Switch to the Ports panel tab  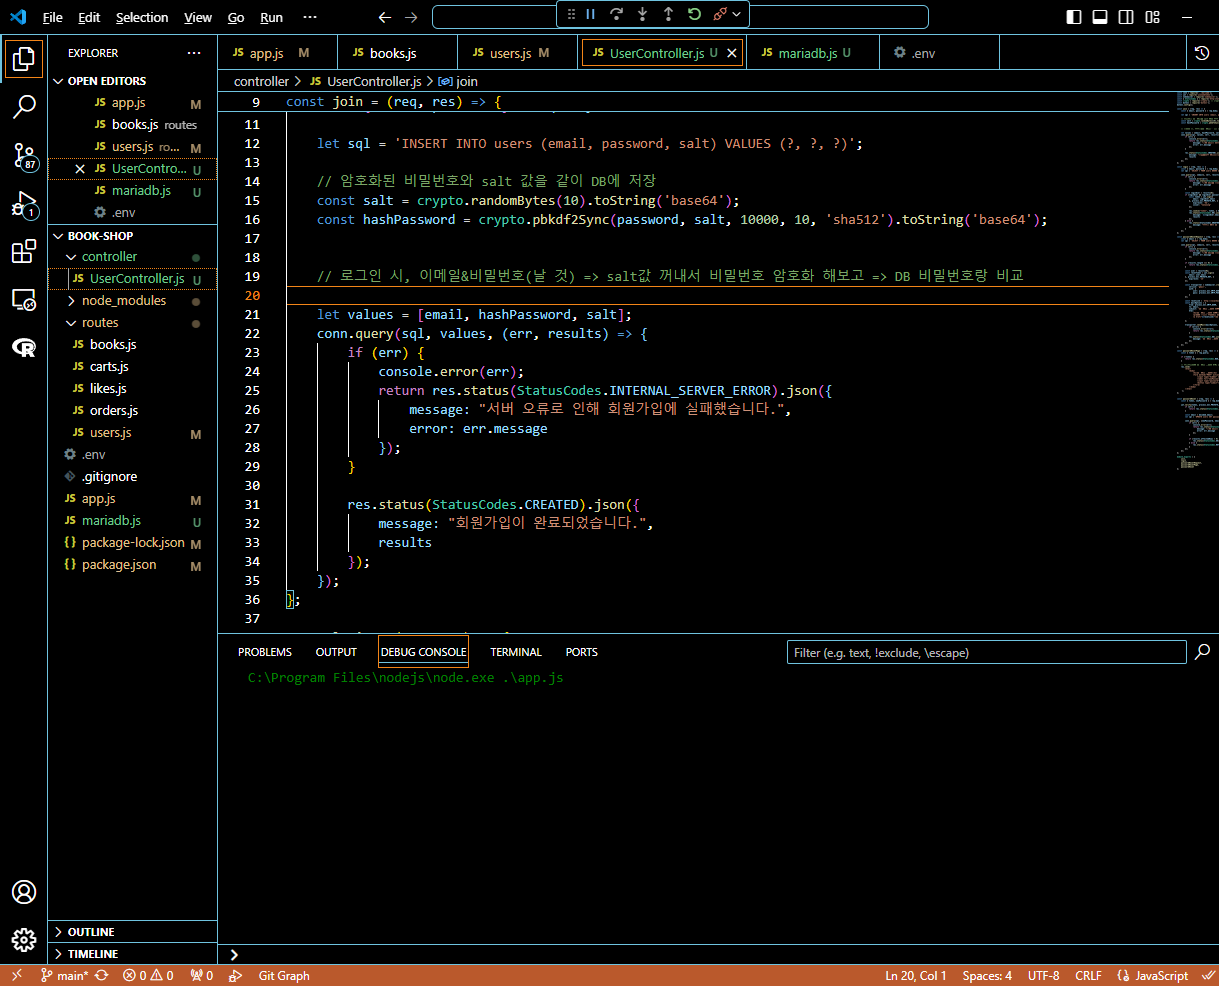tap(581, 652)
